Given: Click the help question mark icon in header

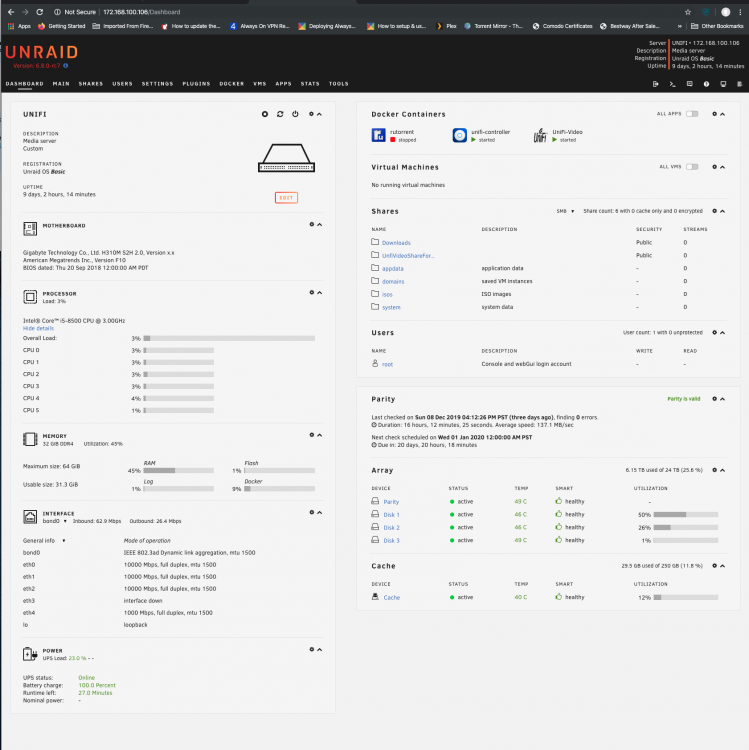Looking at the screenshot, I should 706,84.
